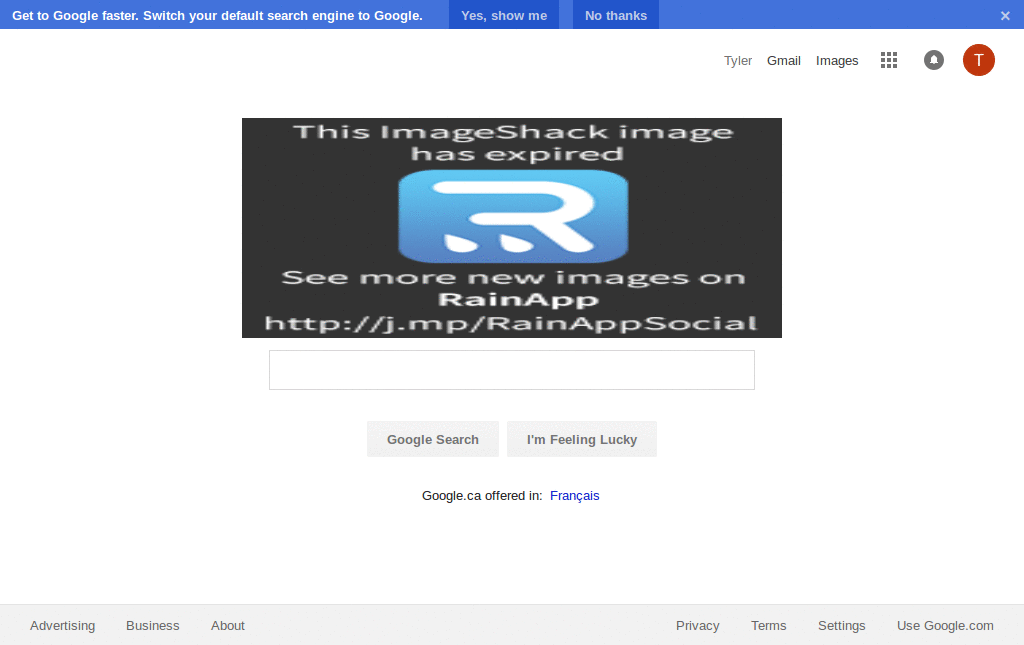The width and height of the screenshot is (1024, 645).
Task: Click the Google Search button
Action: [x=432, y=439]
